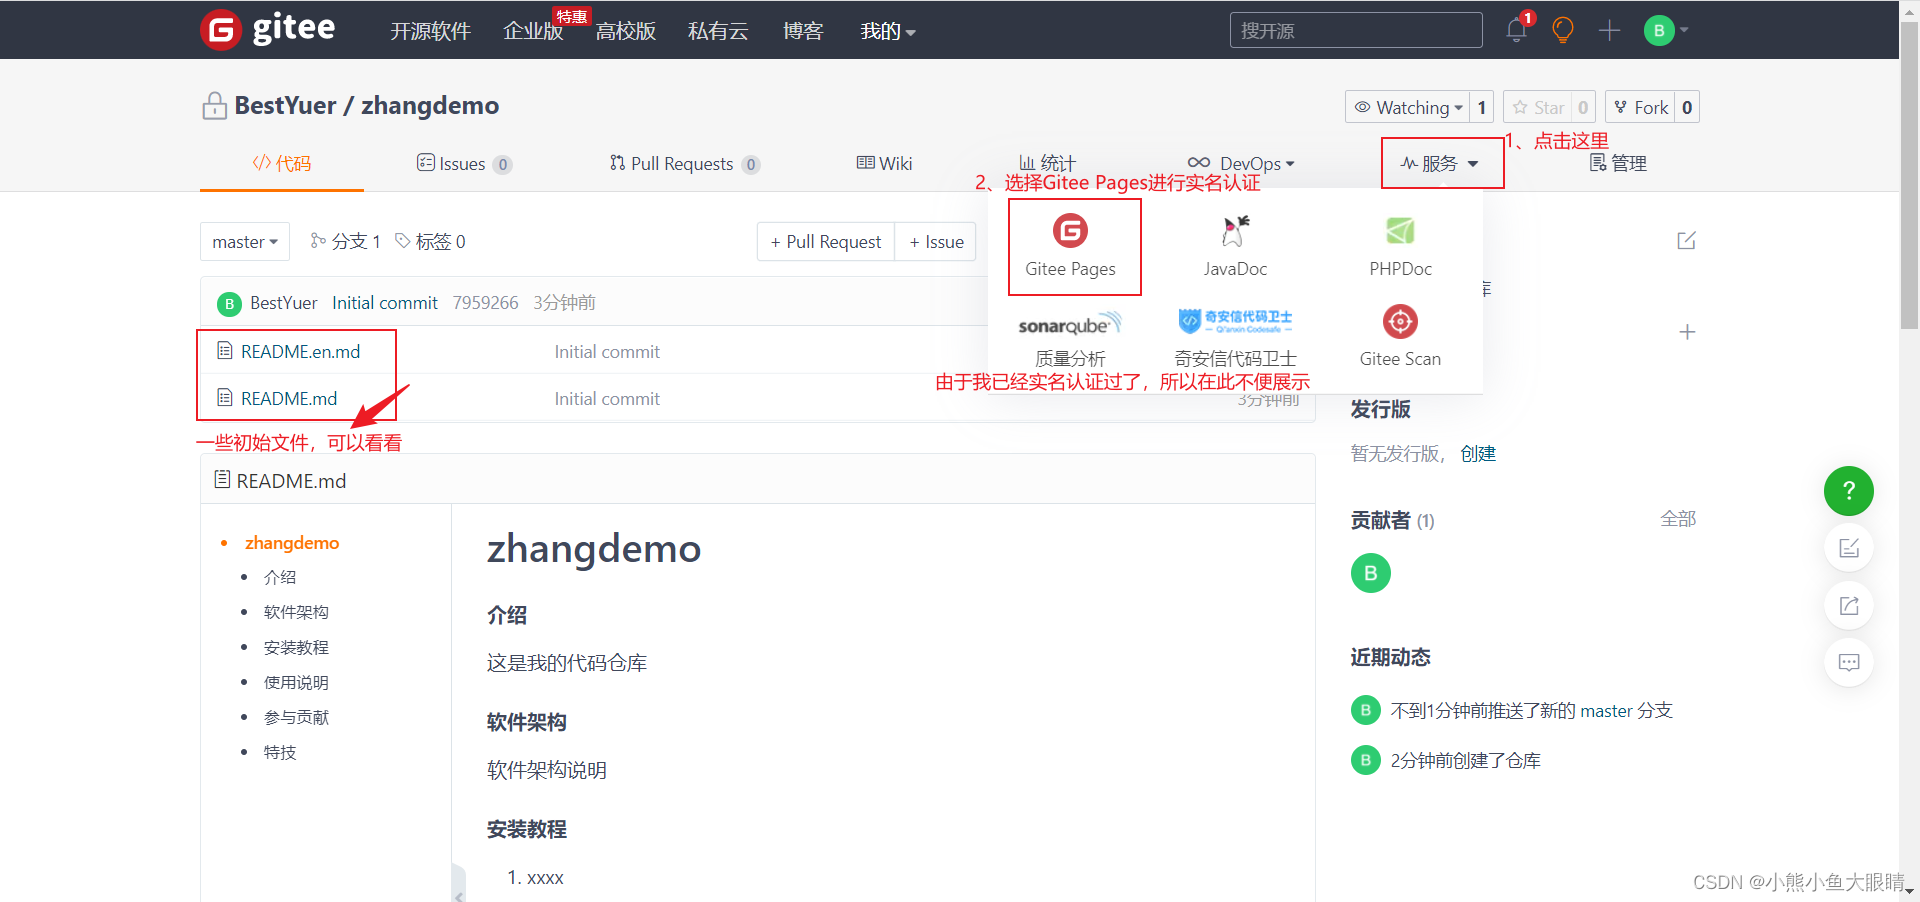The height and width of the screenshot is (902, 1920).
Task: Open the 统计 statistics tab
Action: pyautogui.click(x=1047, y=163)
